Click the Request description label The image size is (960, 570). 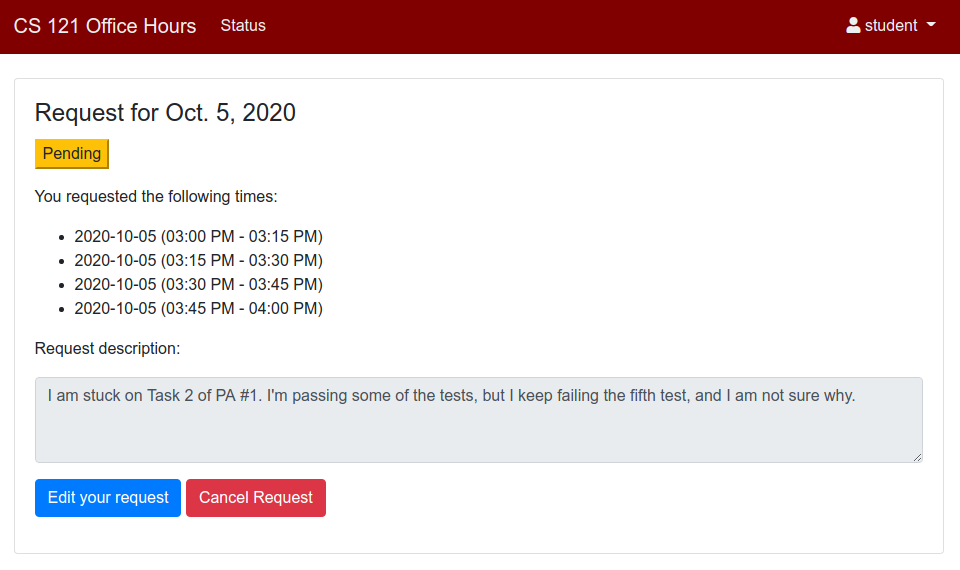[x=107, y=349]
